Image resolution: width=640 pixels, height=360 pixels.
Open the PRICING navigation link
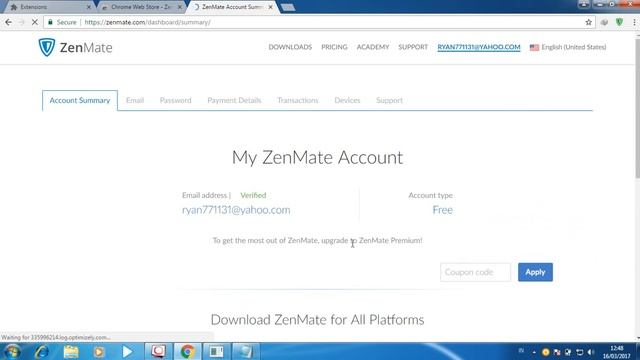334,47
